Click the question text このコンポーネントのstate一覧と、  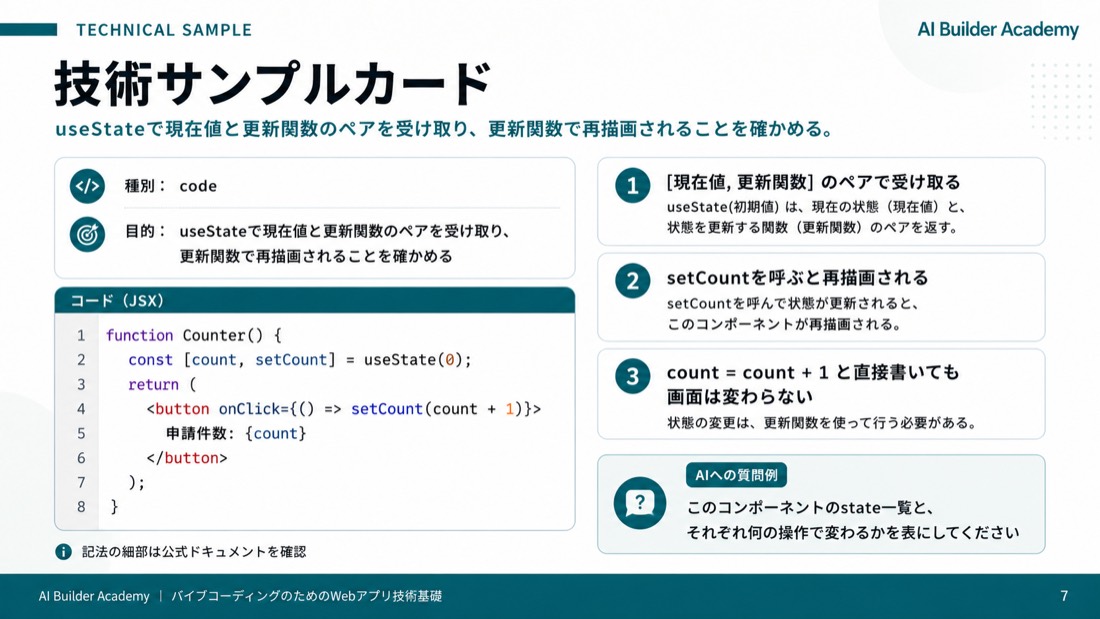810,507
